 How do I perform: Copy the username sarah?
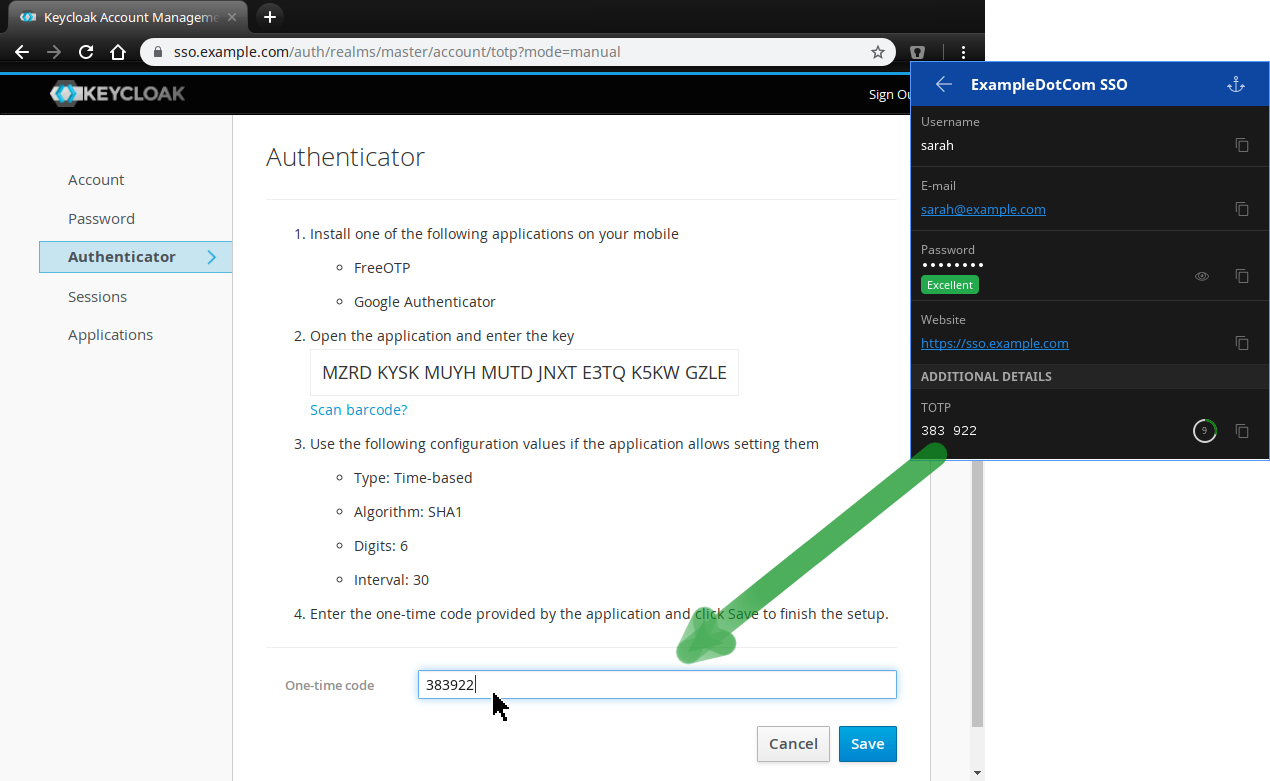click(1242, 145)
